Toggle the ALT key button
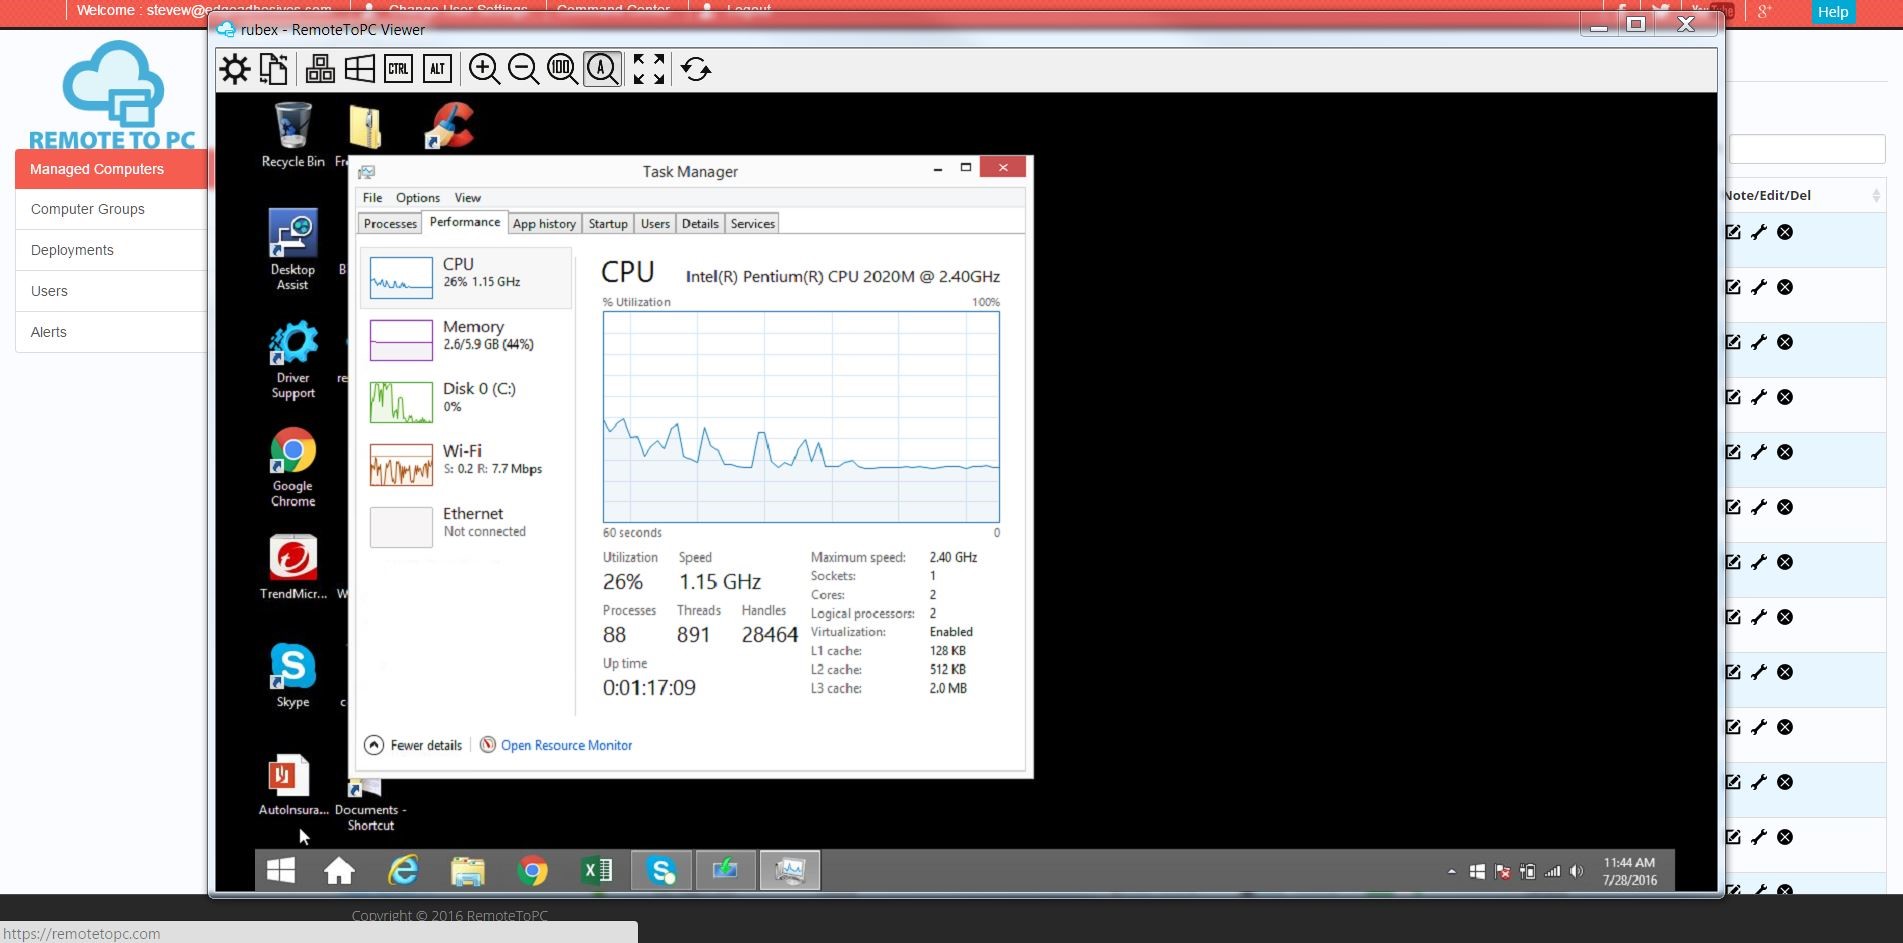Image resolution: width=1903 pixels, height=943 pixels. coord(437,69)
